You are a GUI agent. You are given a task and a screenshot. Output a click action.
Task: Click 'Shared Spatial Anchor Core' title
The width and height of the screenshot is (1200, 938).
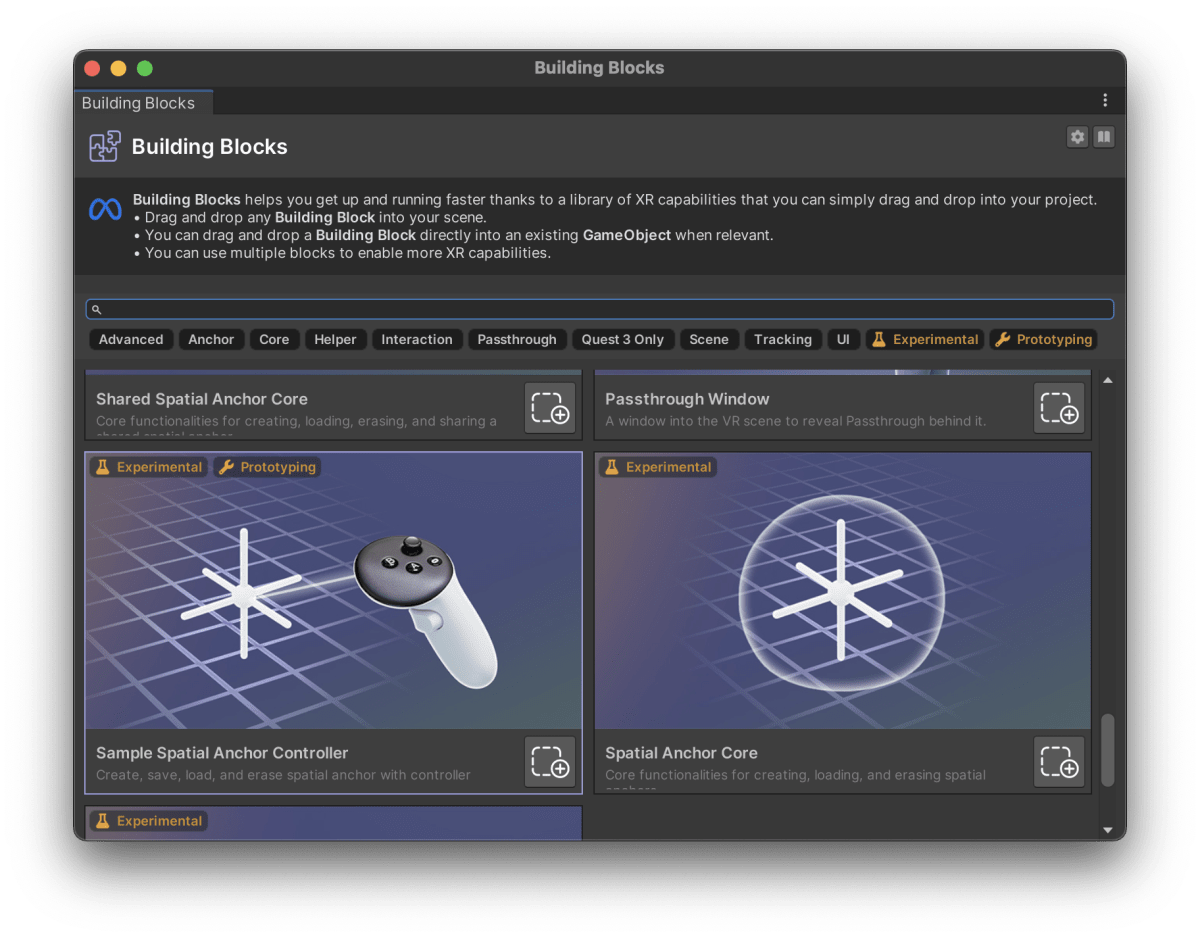[x=202, y=399]
